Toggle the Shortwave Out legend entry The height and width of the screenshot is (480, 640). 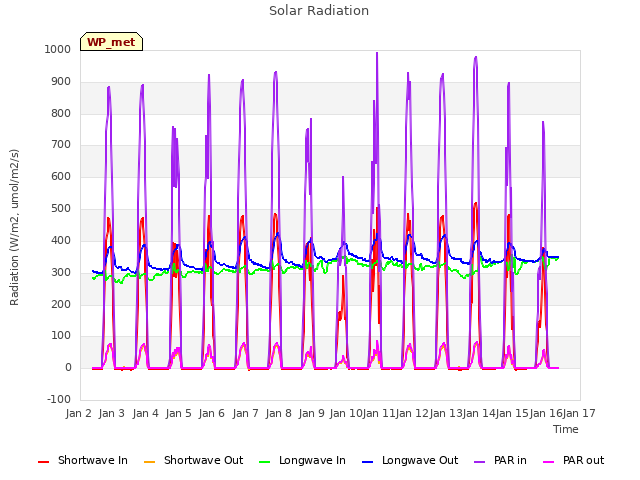point(193,460)
